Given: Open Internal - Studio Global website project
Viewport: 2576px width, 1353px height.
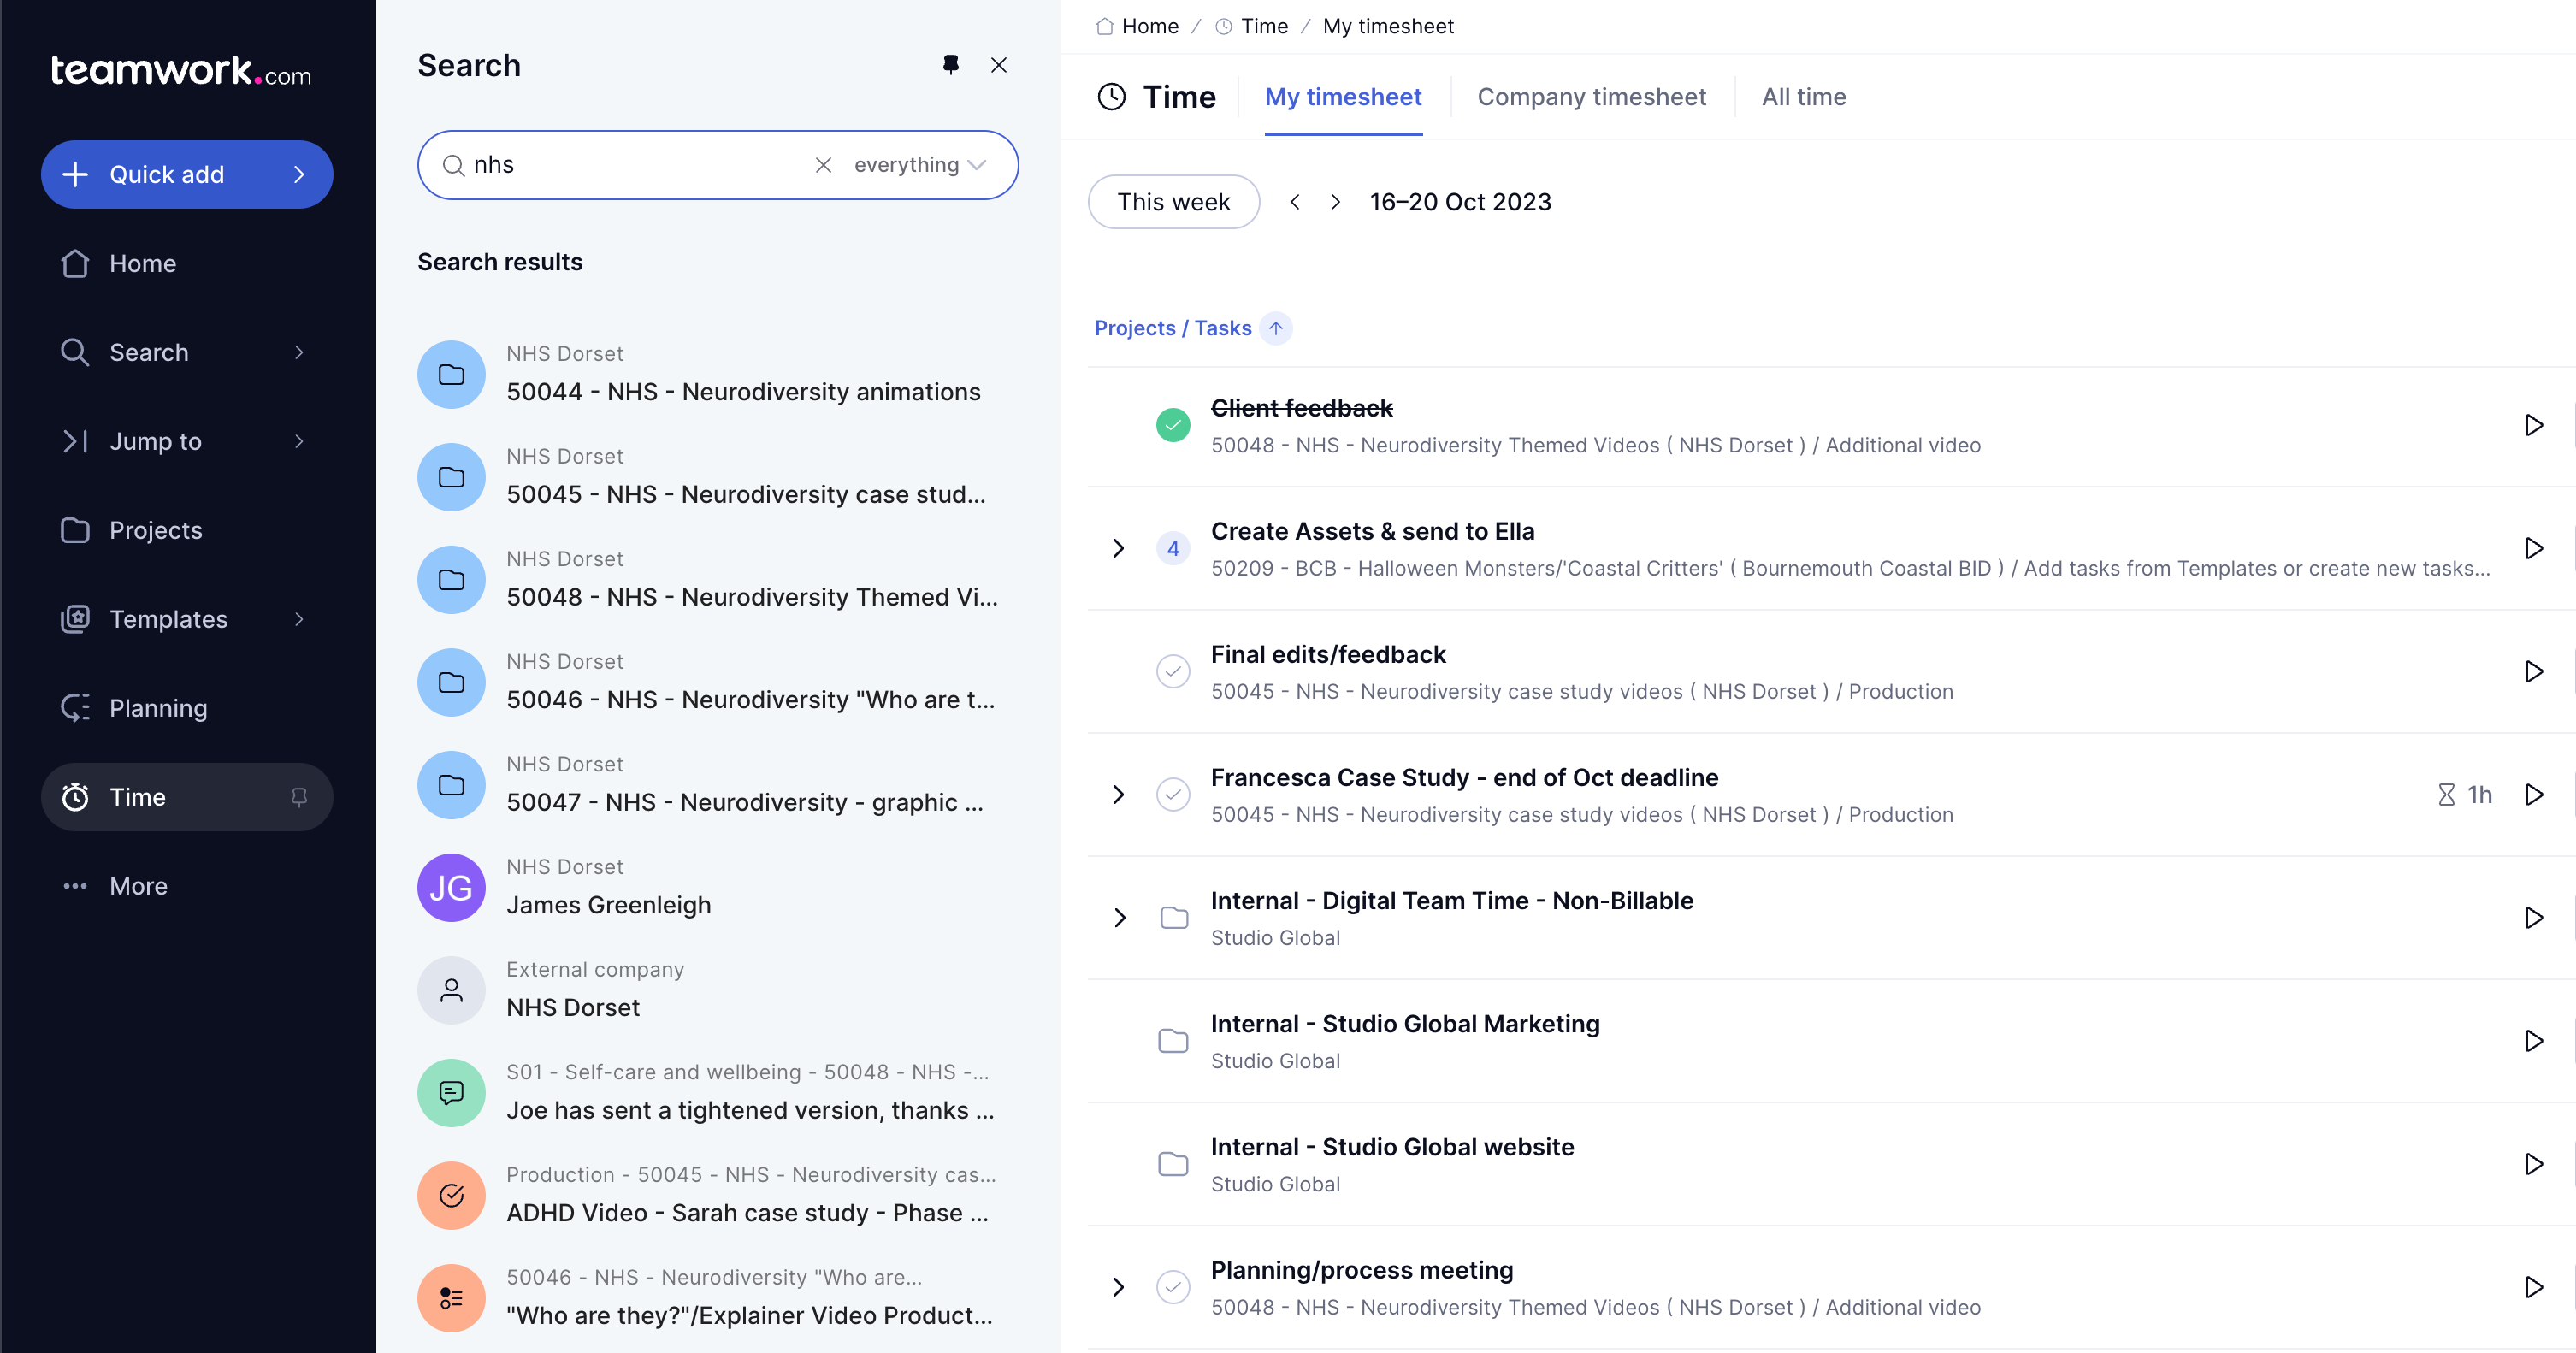Looking at the screenshot, I should coord(1392,1147).
